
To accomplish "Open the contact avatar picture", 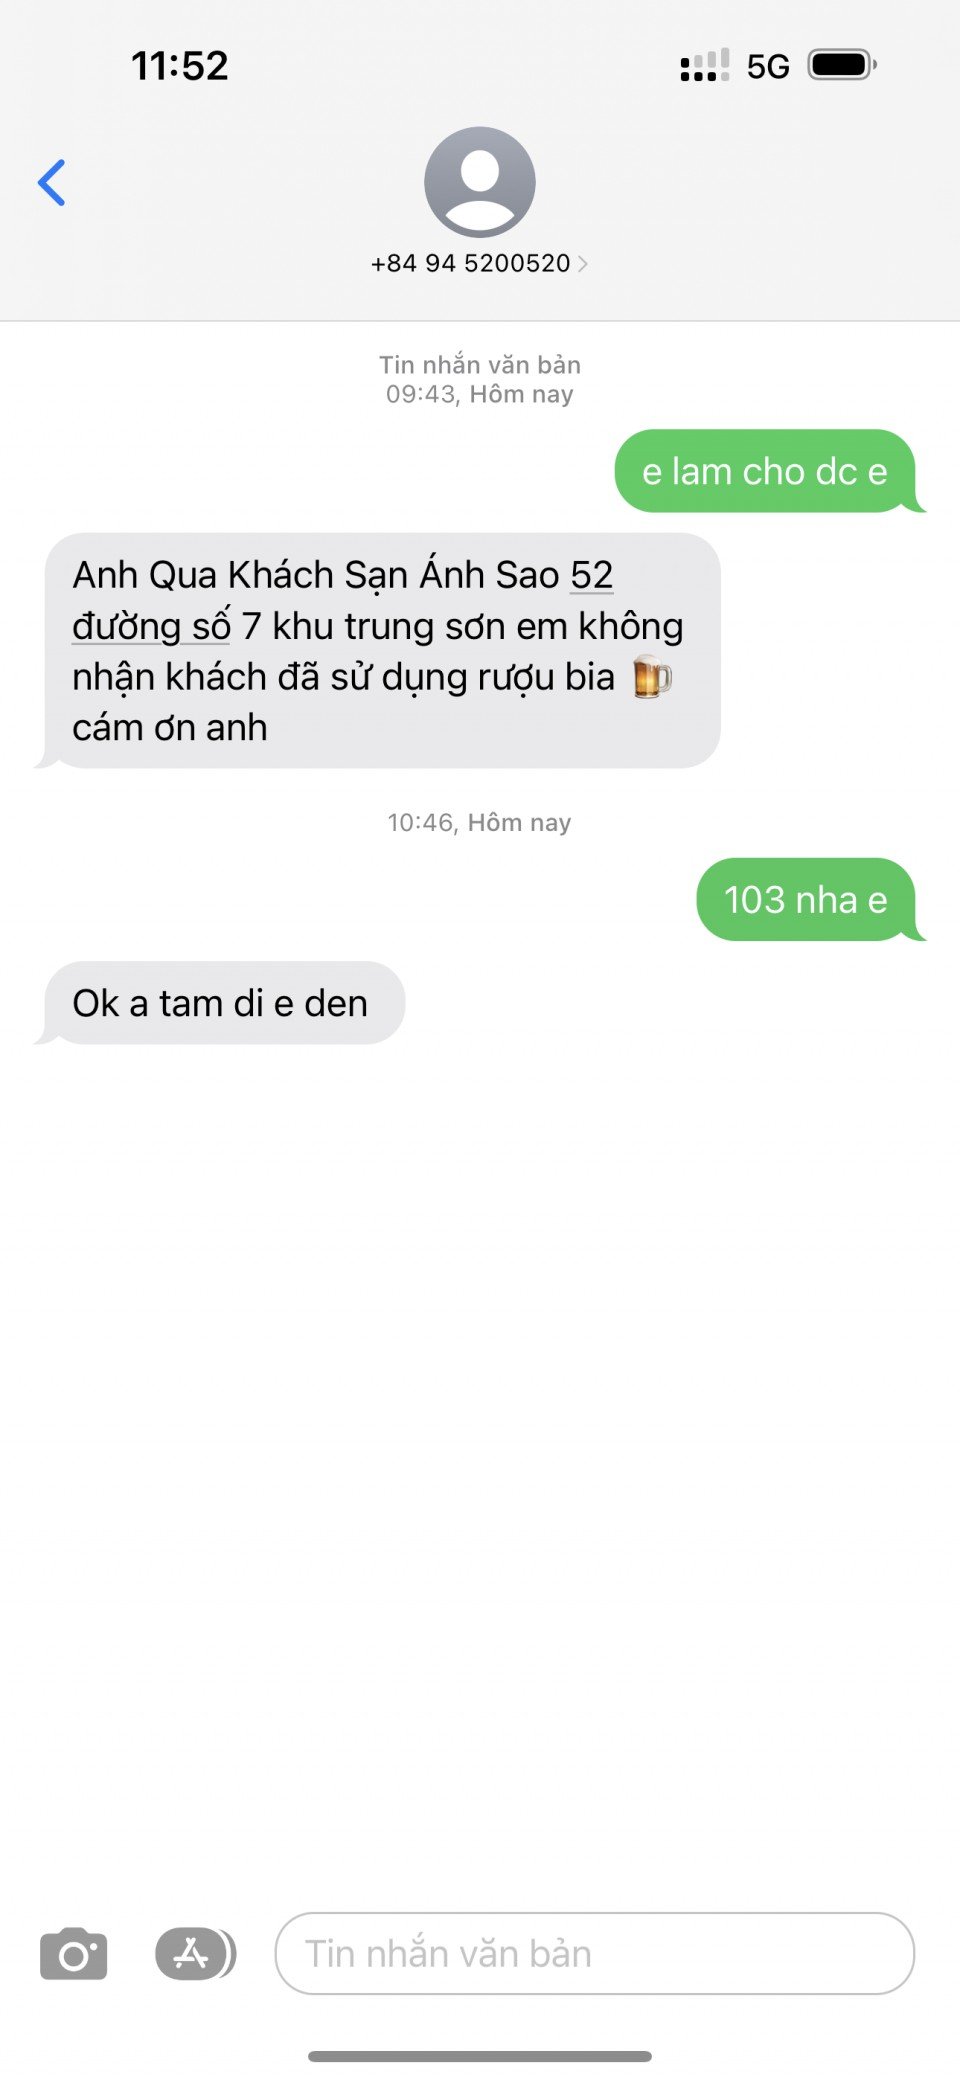I will click(x=480, y=182).
